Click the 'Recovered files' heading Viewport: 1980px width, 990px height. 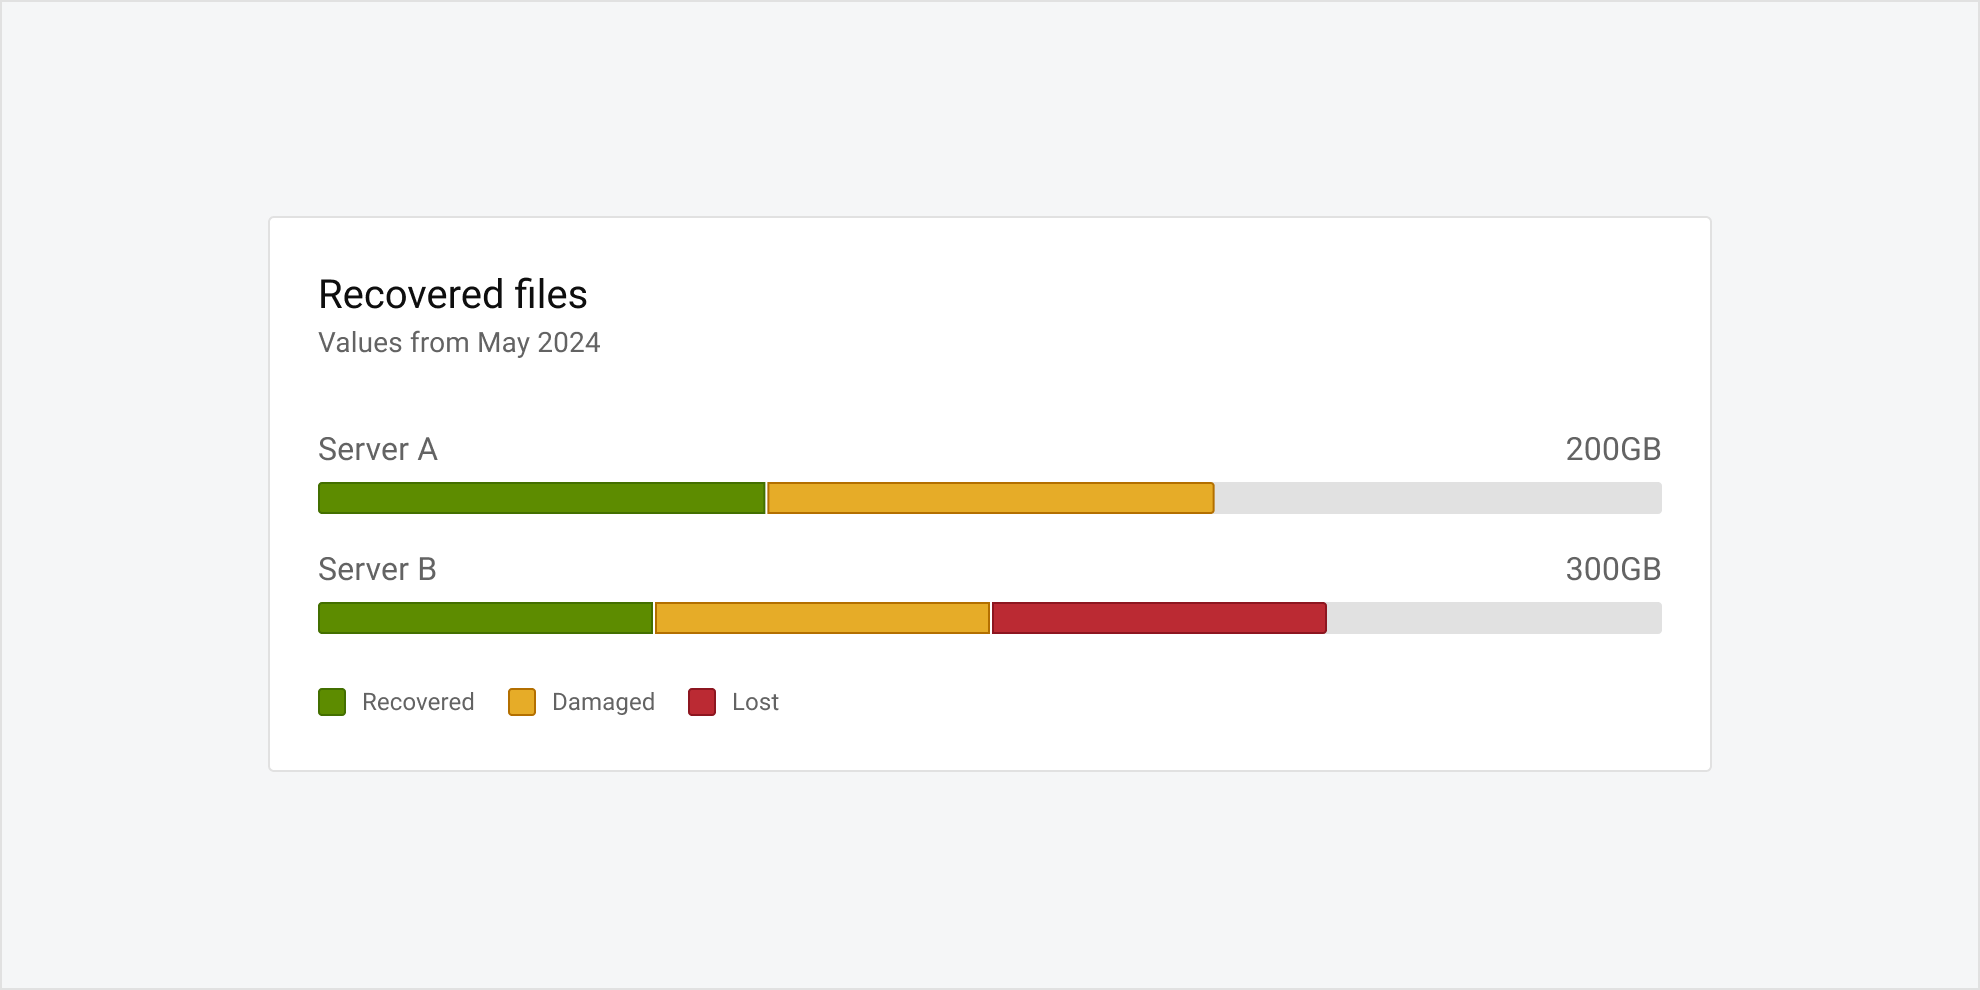(x=453, y=295)
